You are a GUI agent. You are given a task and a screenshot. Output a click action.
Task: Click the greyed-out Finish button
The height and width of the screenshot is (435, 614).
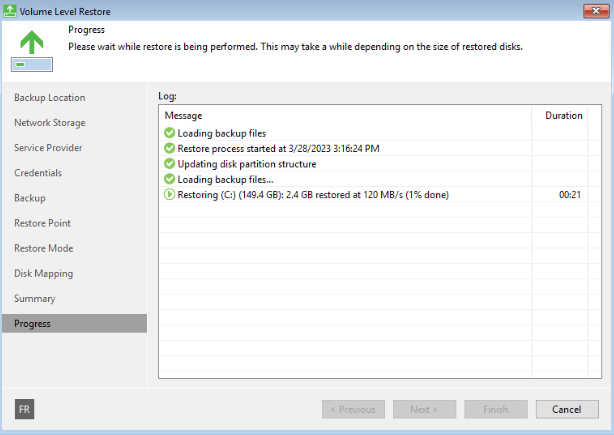click(496, 409)
